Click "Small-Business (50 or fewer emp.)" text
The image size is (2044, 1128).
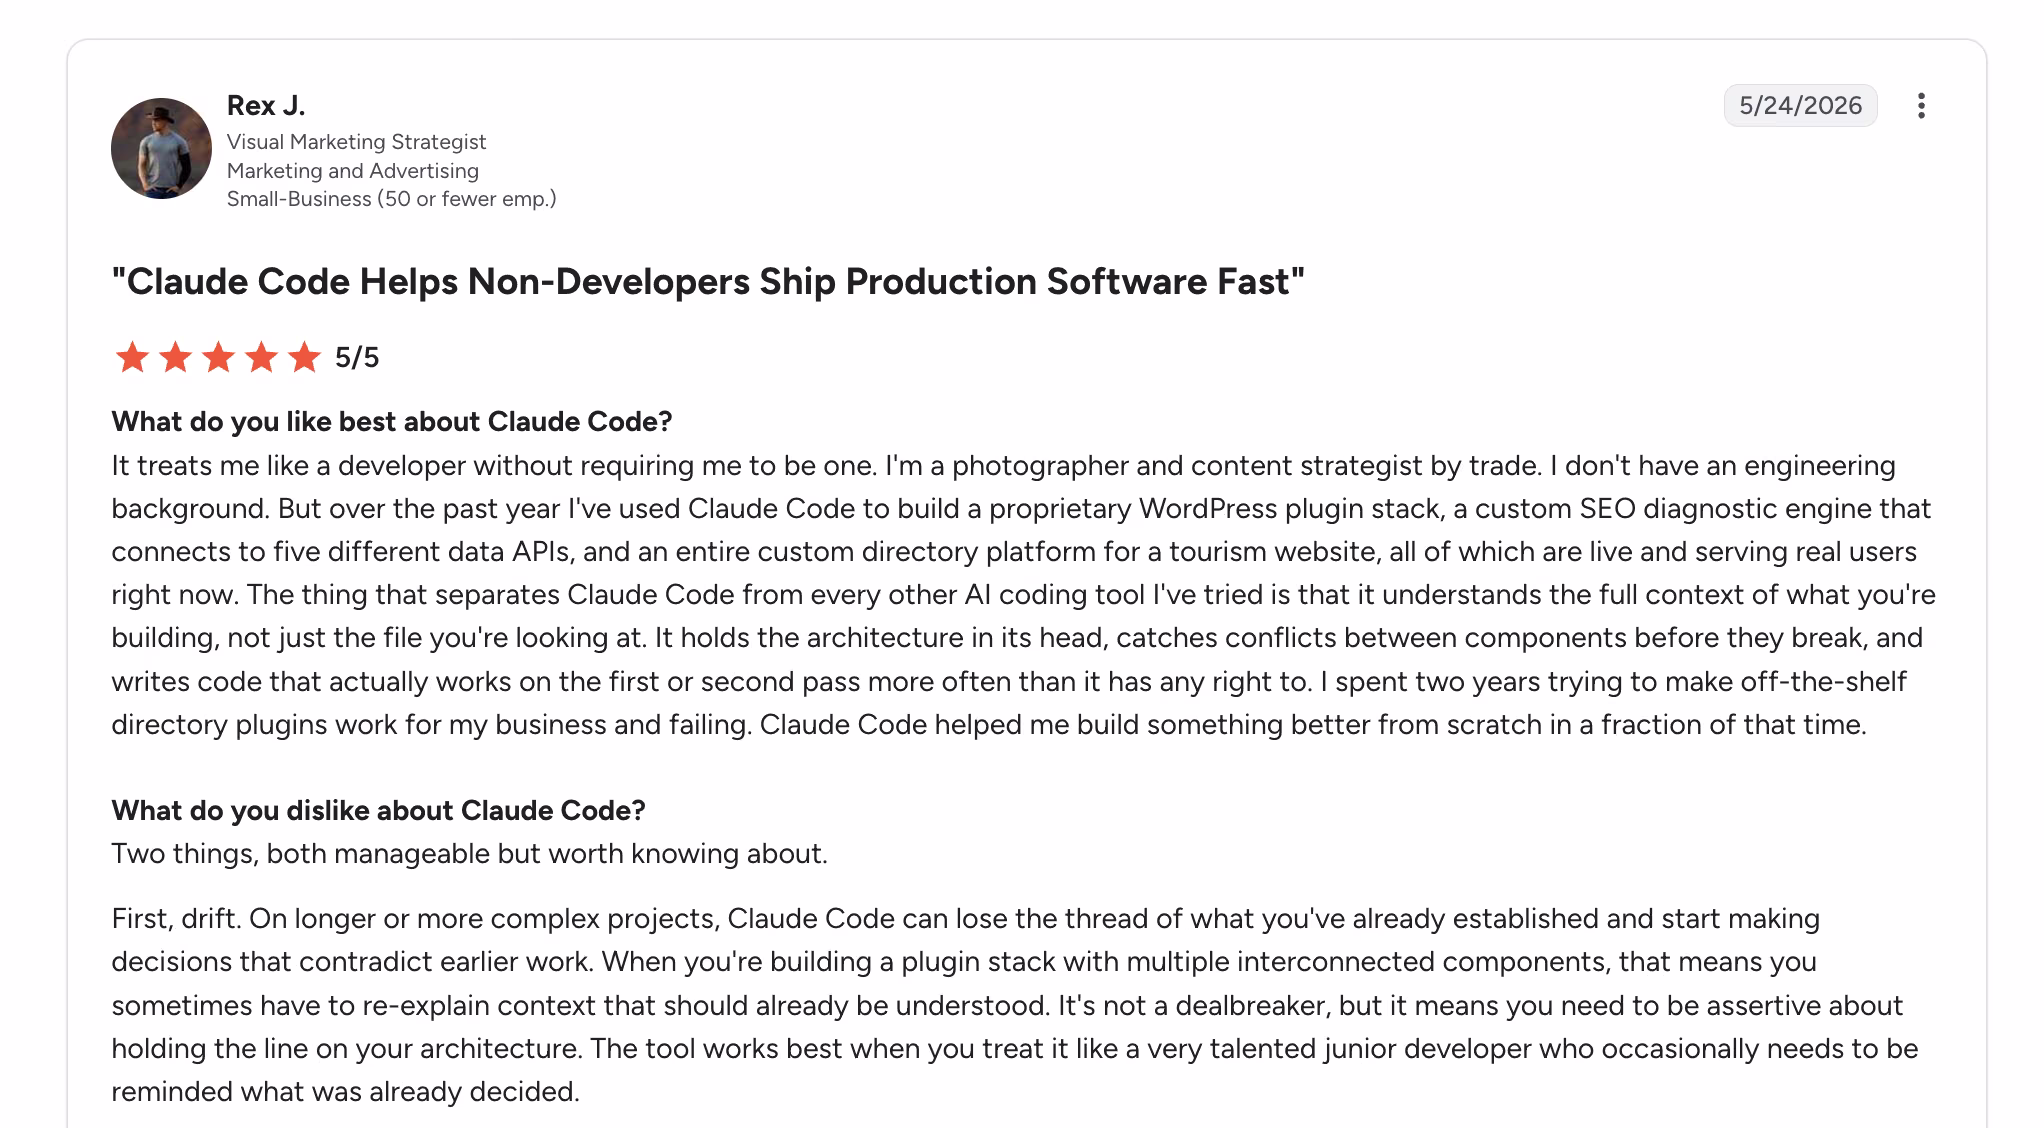392,199
